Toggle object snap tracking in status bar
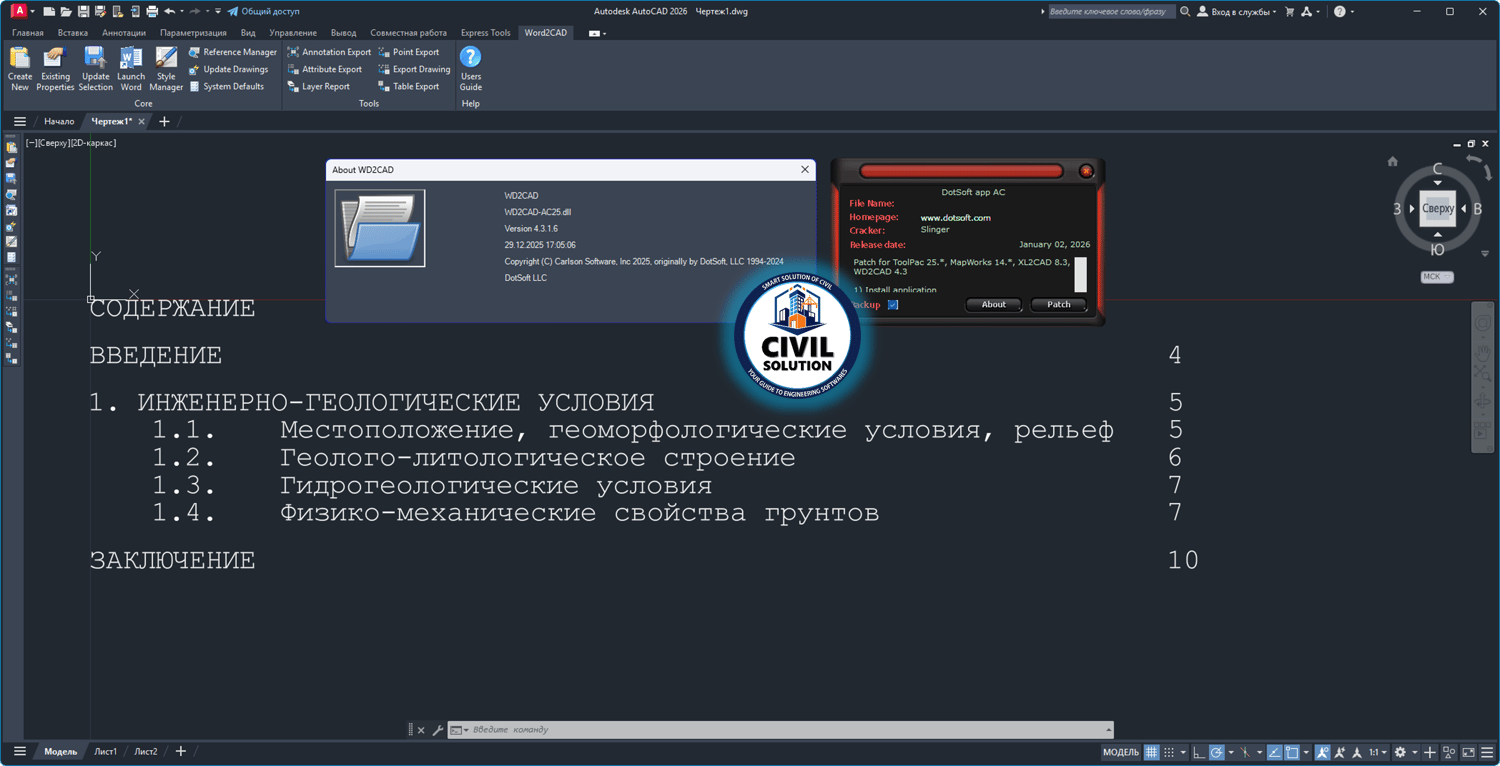The height and width of the screenshot is (766, 1500). pos(1274,752)
